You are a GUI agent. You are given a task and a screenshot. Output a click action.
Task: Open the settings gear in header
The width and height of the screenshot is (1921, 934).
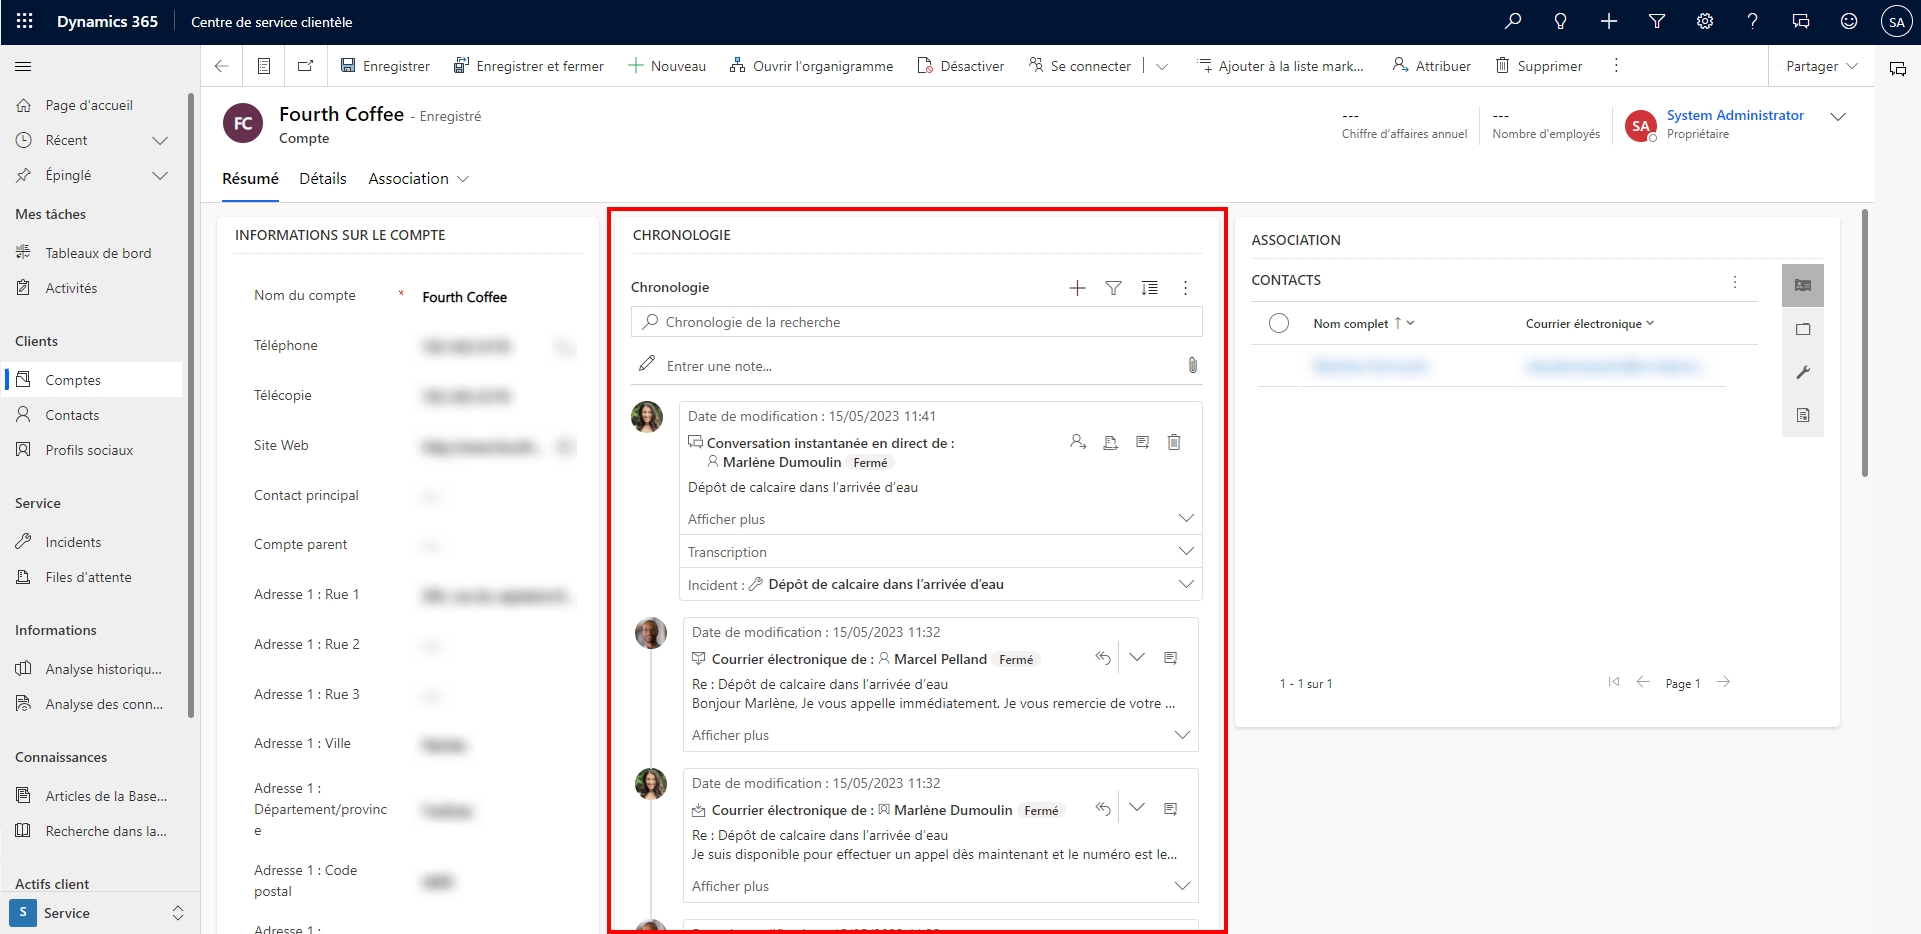tap(1705, 21)
